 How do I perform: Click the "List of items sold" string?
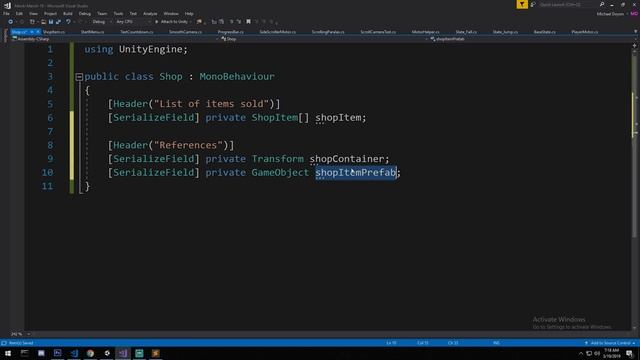point(211,104)
